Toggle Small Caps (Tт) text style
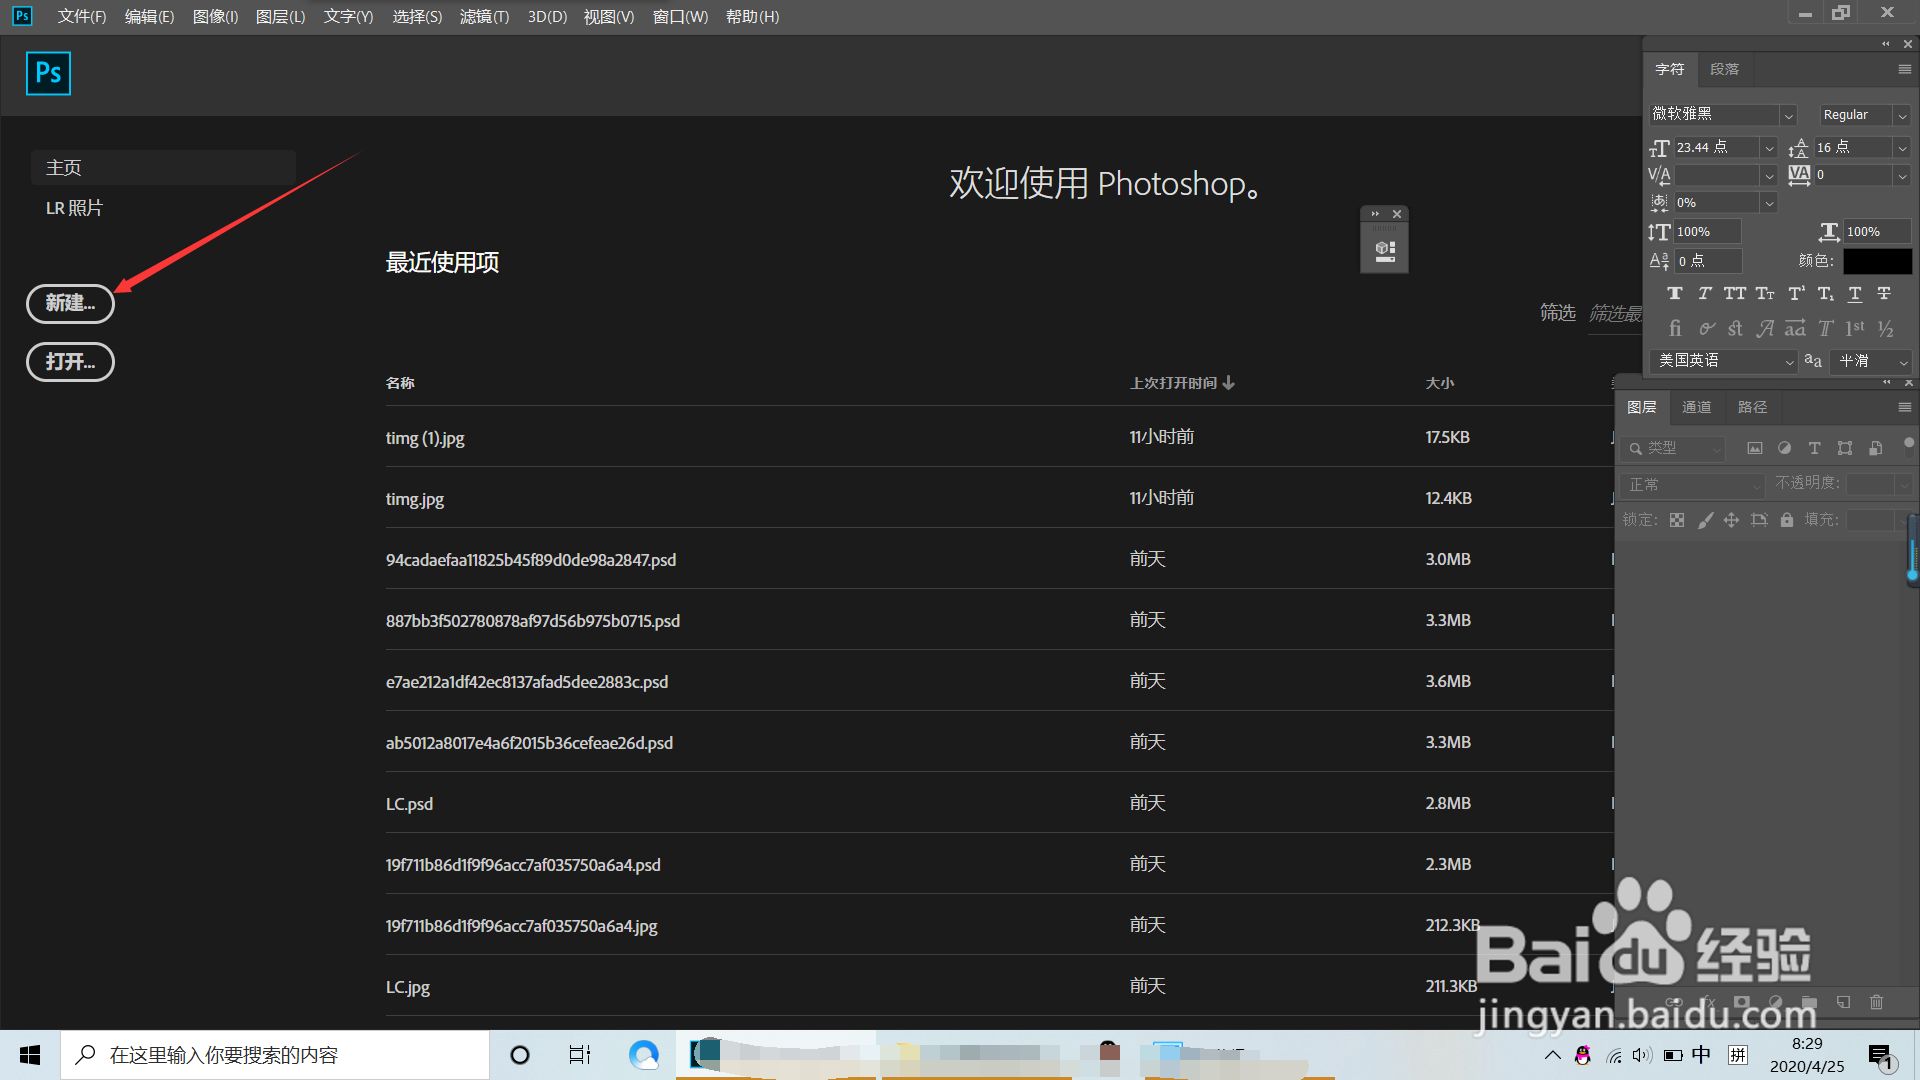Screen dimensions: 1920x1080 coord(1765,294)
